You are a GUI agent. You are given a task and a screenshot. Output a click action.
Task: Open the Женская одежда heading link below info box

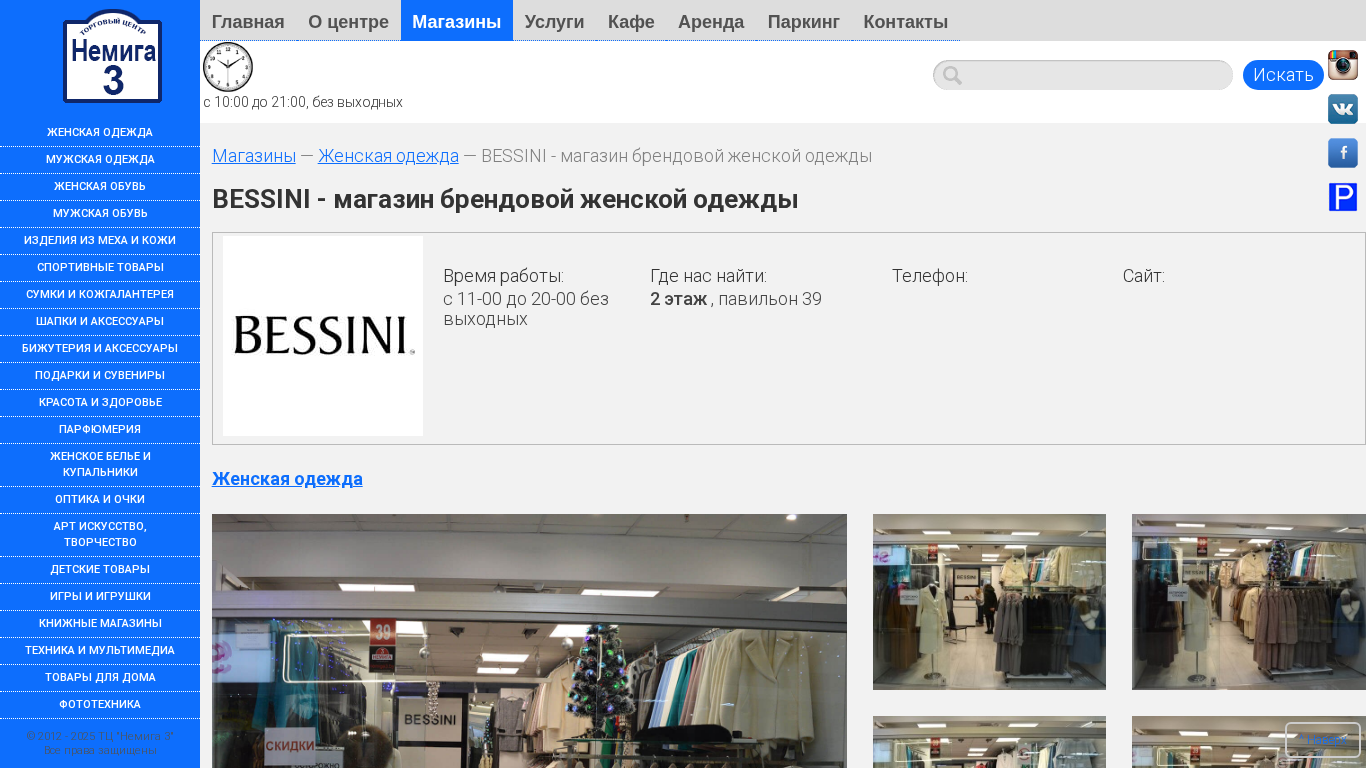click(287, 479)
